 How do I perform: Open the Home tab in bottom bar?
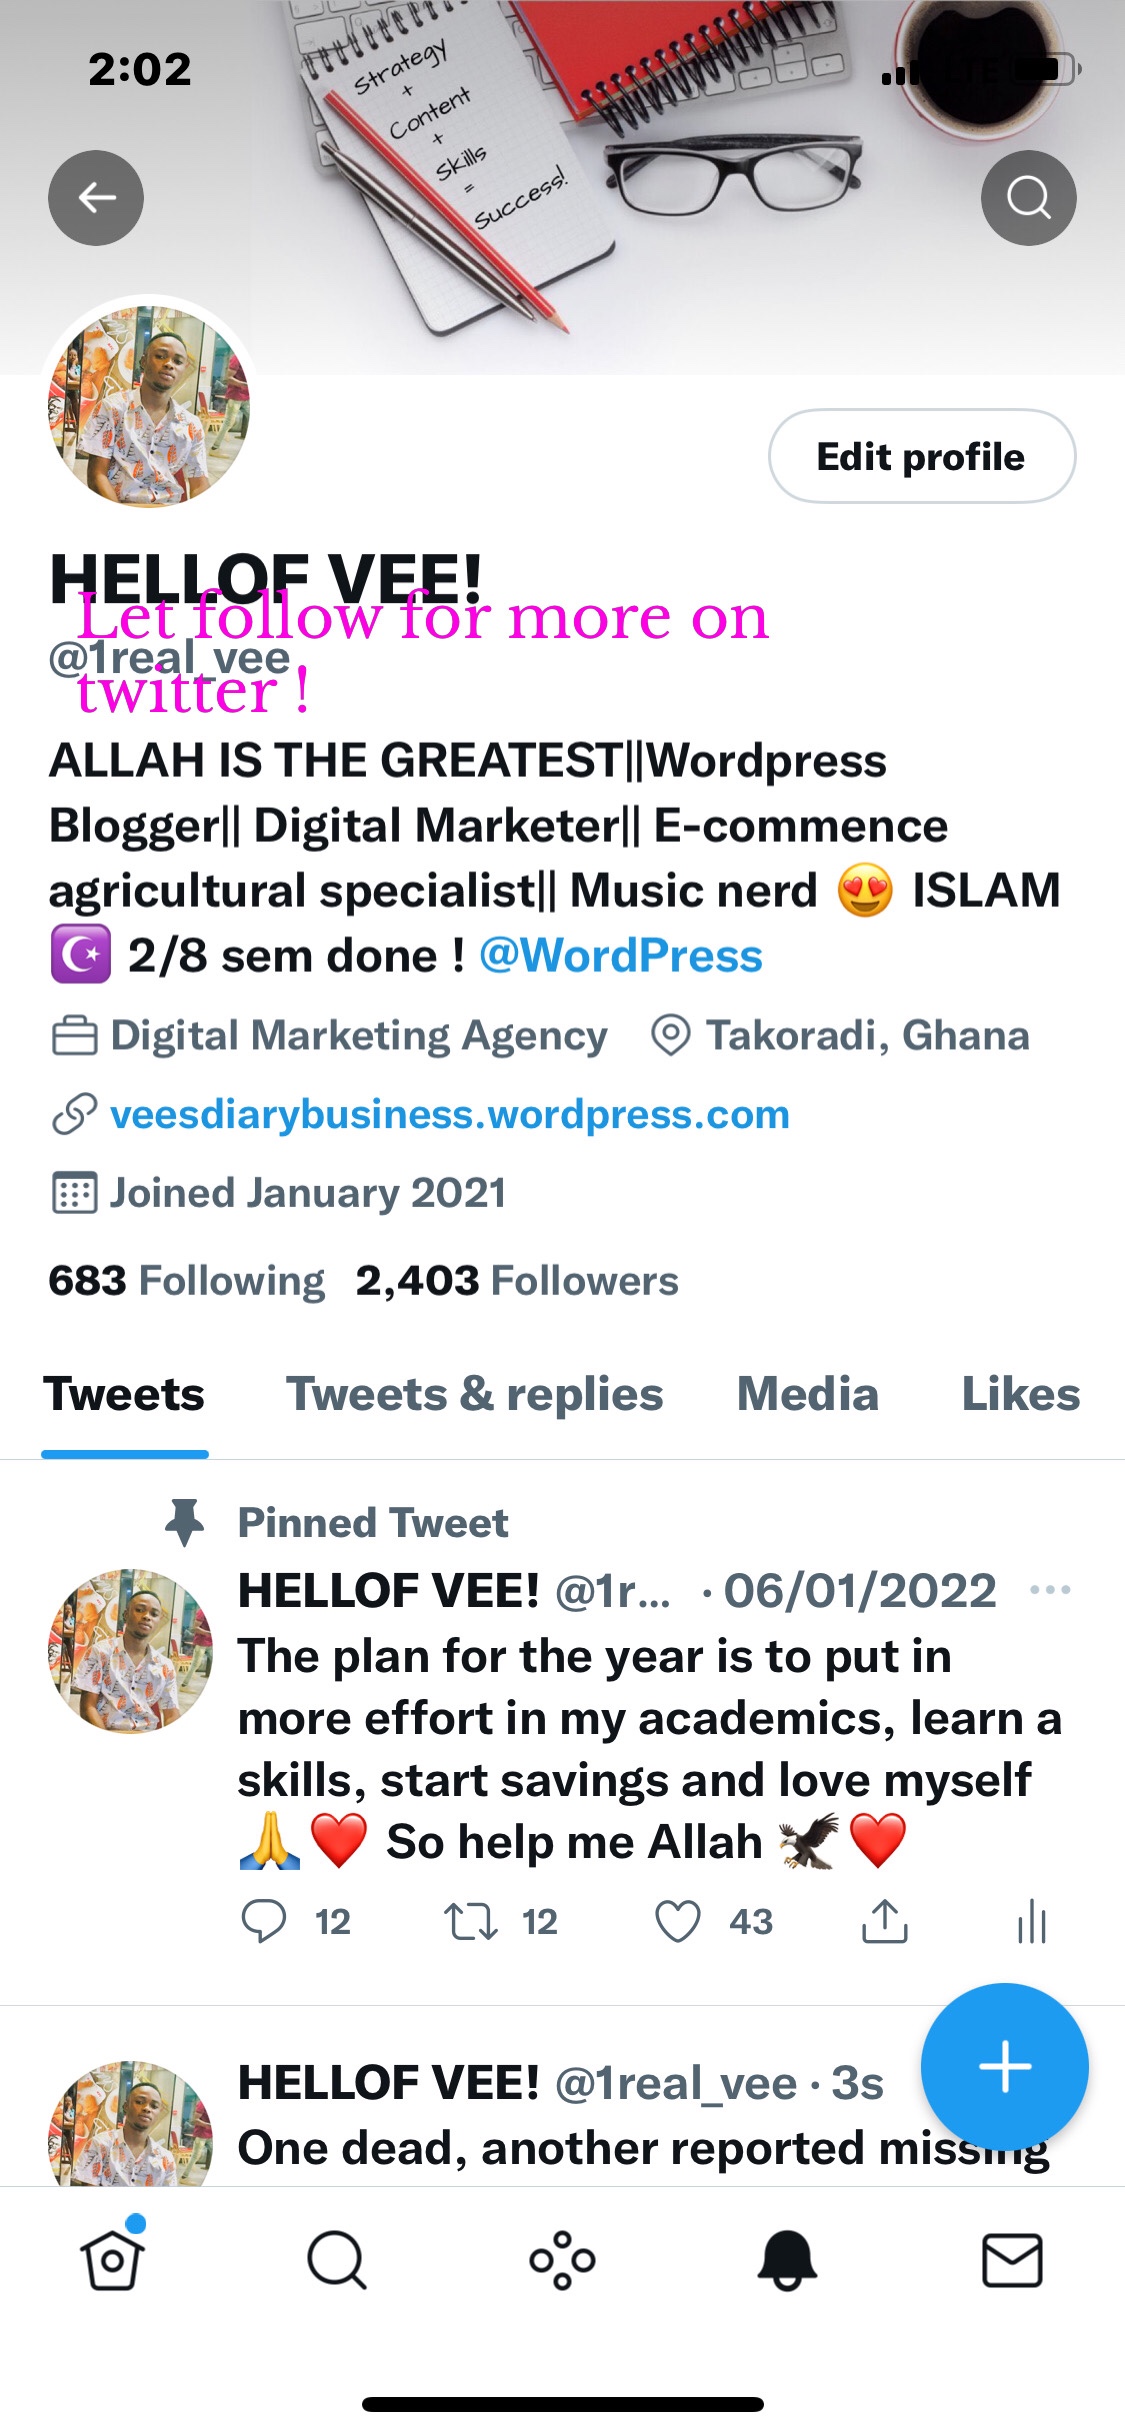112,2260
